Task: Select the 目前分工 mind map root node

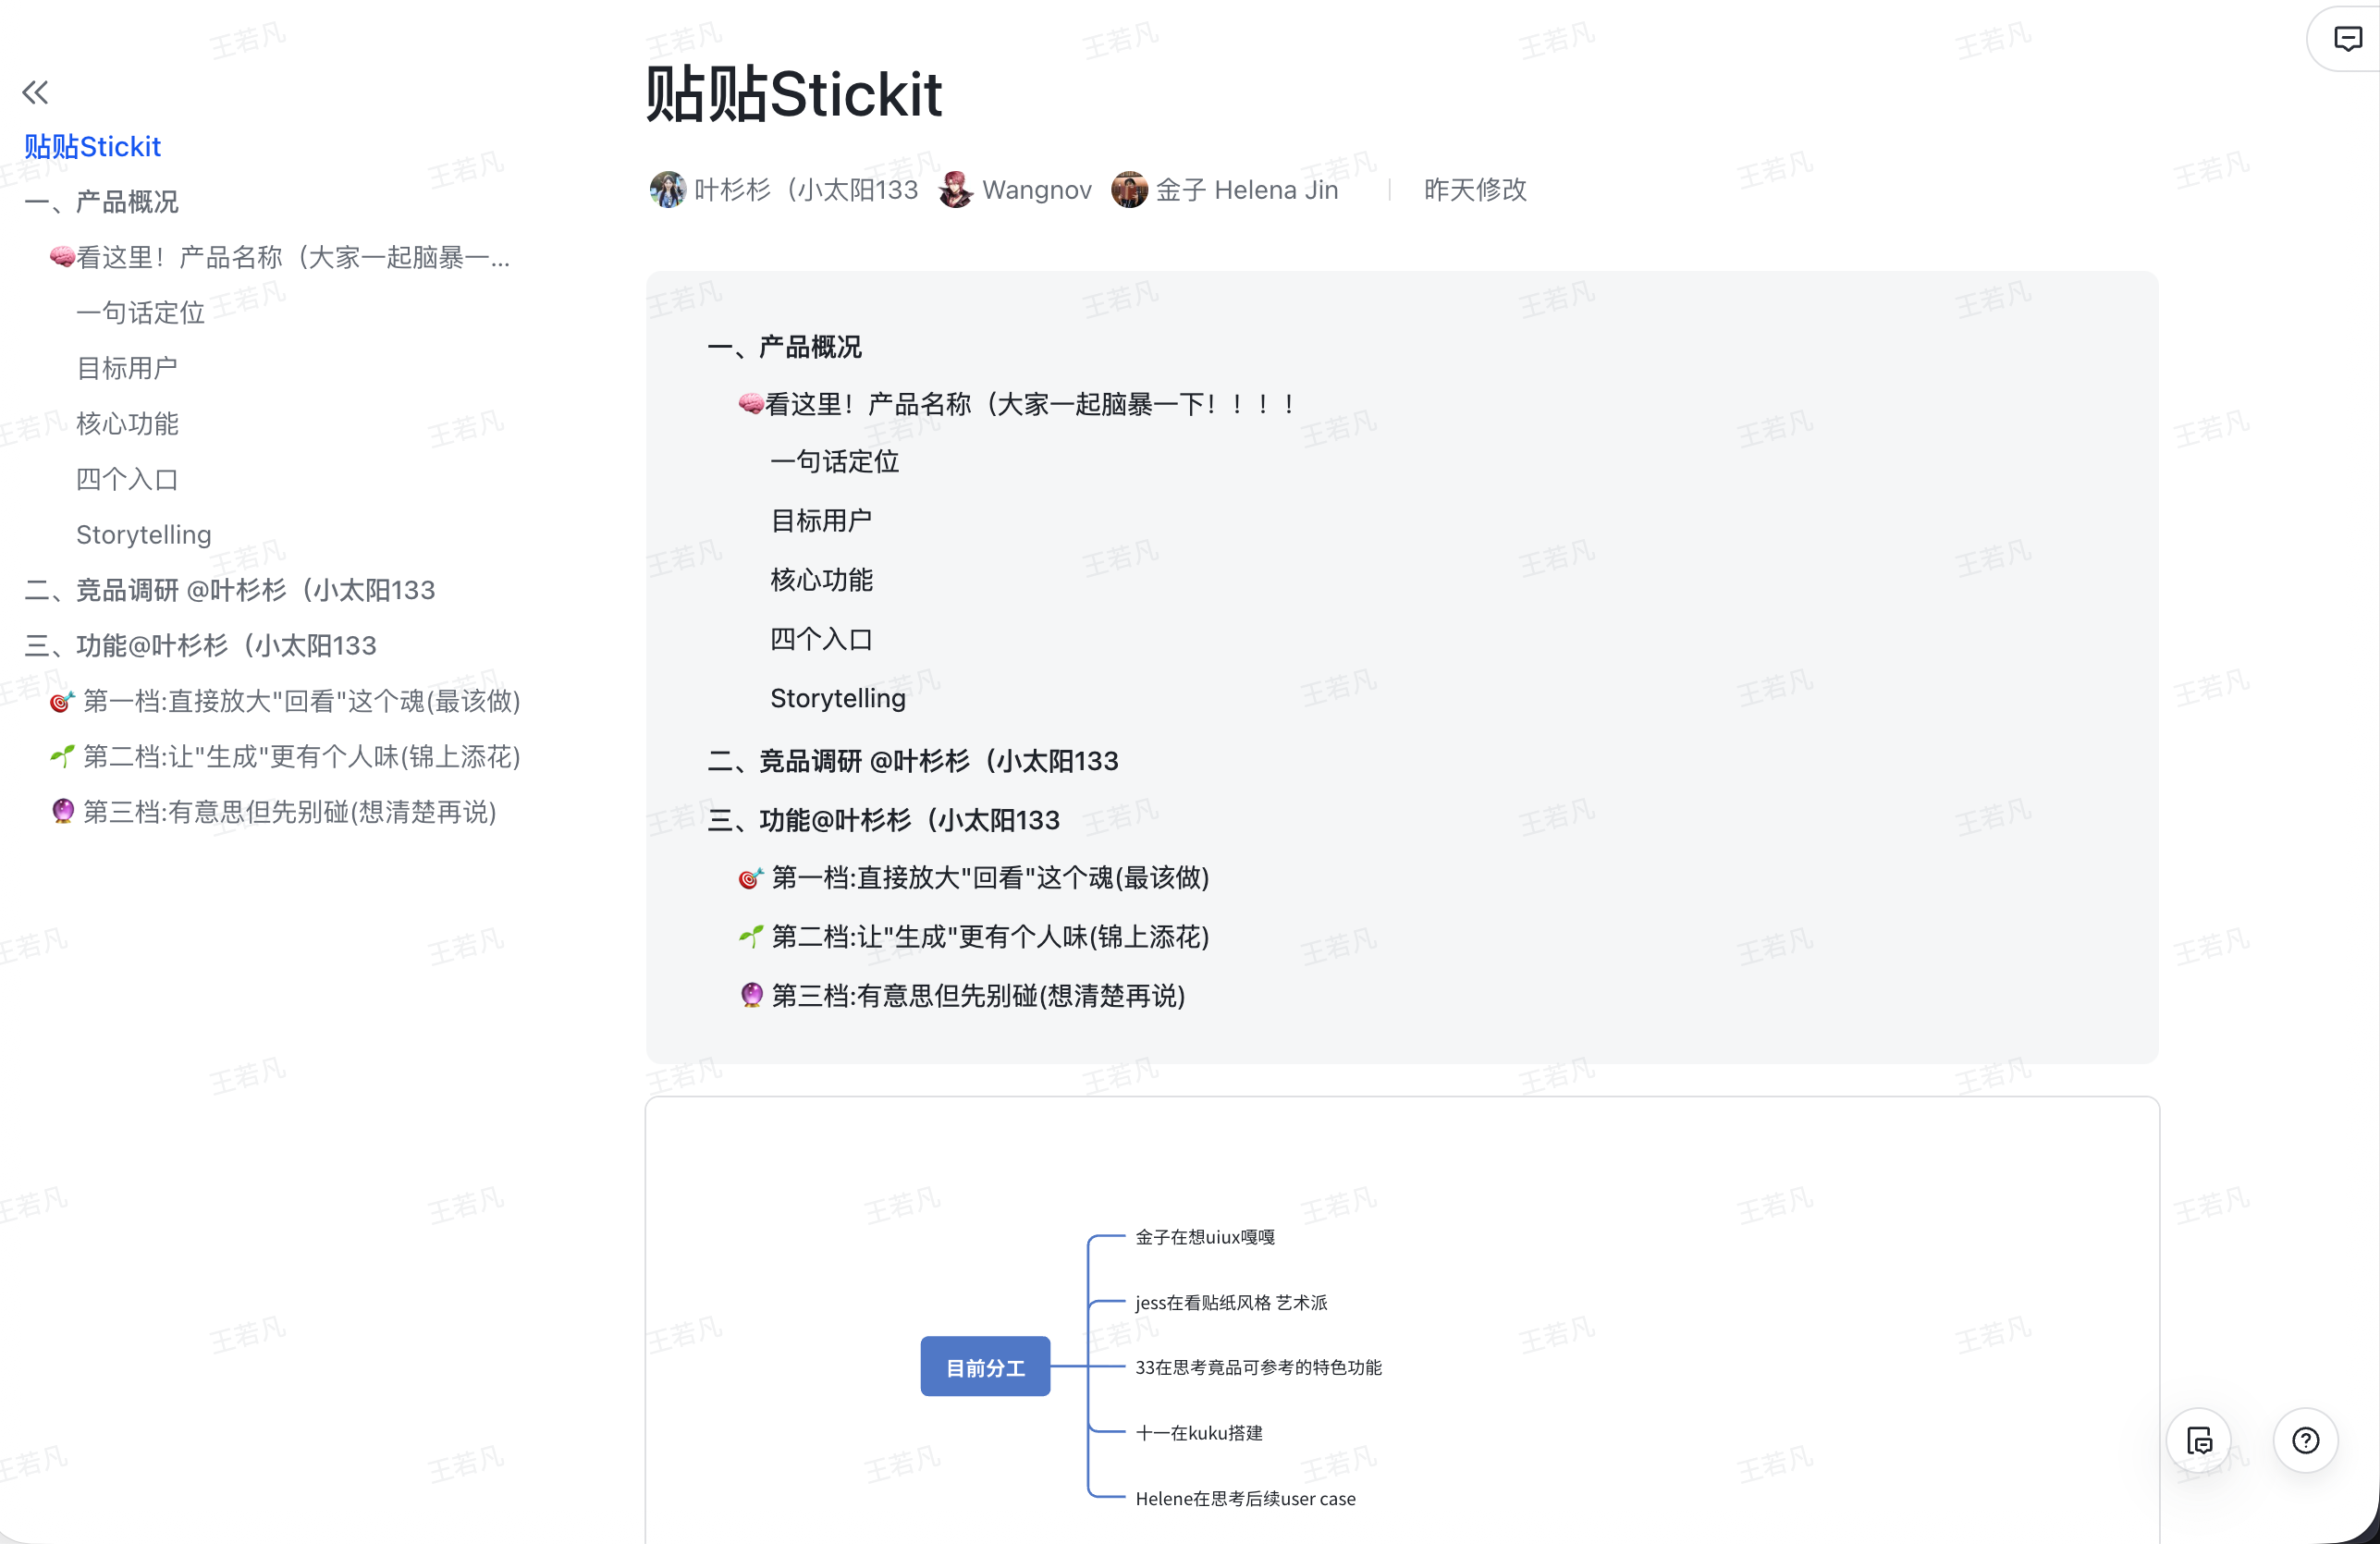Action: click(985, 1367)
